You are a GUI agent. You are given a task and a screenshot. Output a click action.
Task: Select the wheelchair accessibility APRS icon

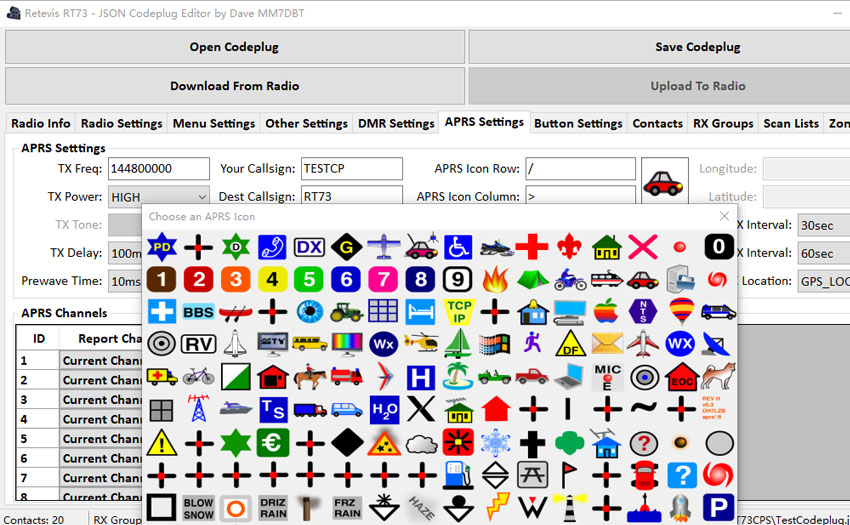[x=458, y=246]
